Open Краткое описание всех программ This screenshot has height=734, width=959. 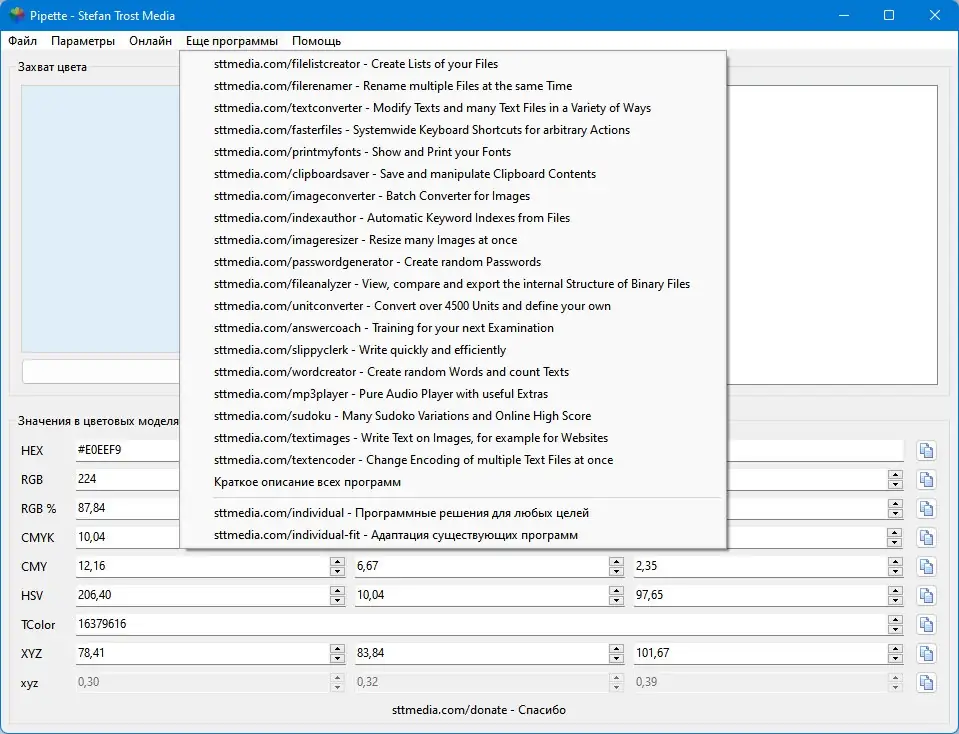[x=453, y=483]
